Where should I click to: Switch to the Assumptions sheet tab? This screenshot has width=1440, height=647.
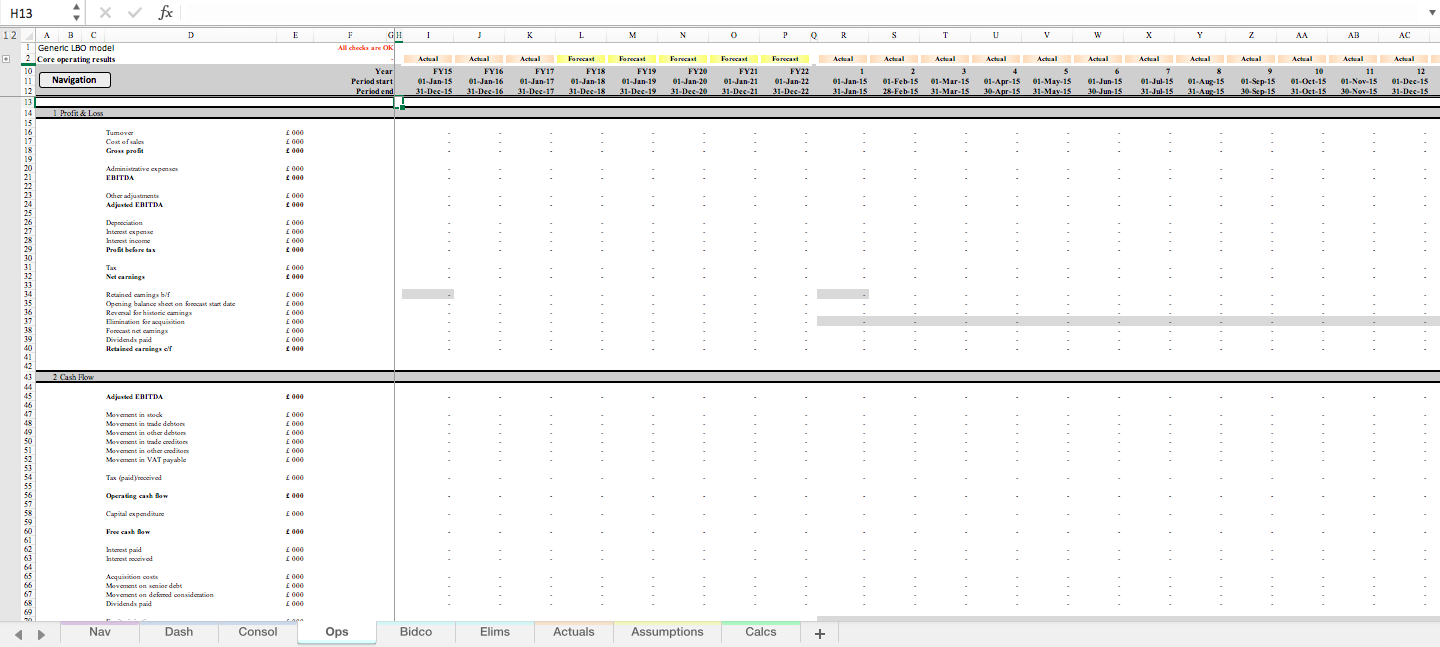pyautogui.click(x=666, y=632)
